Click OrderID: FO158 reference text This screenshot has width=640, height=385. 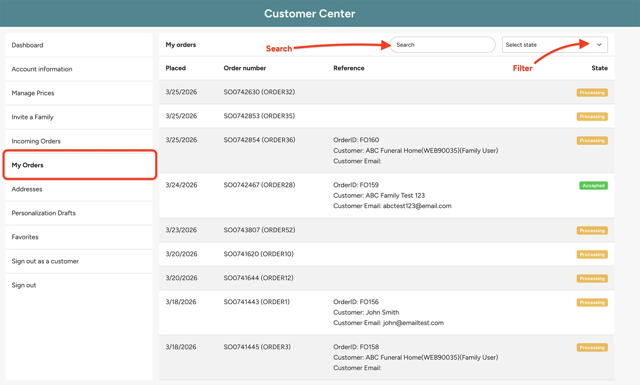pos(356,347)
